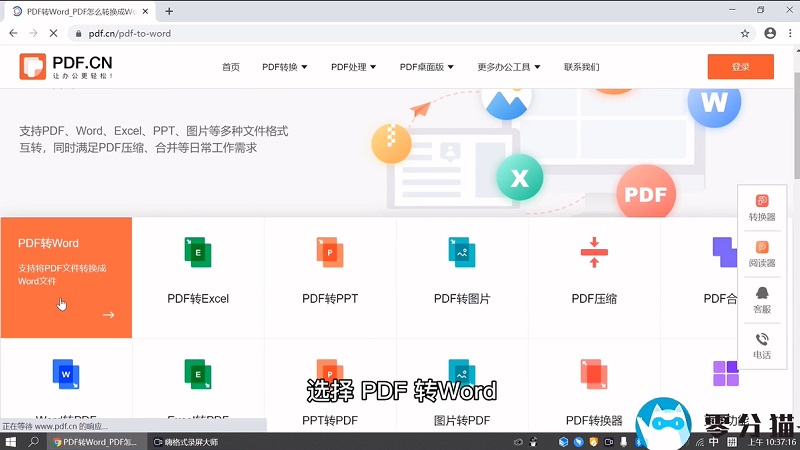Image resolution: width=800 pixels, height=450 pixels.
Task: Bookmark this page with star icon
Action: tap(745, 33)
